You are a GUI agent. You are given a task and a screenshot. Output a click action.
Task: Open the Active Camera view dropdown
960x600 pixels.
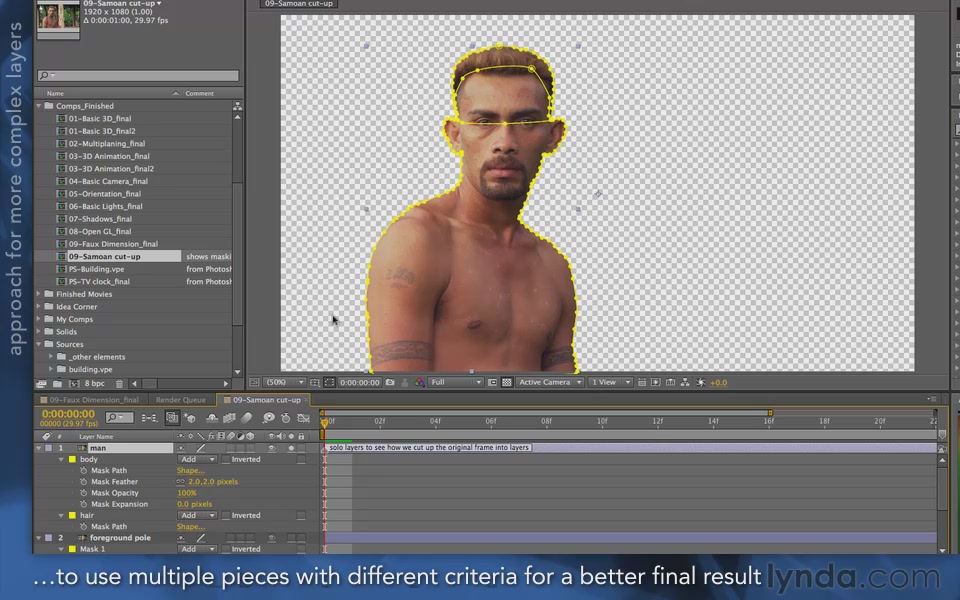coord(549,383)
